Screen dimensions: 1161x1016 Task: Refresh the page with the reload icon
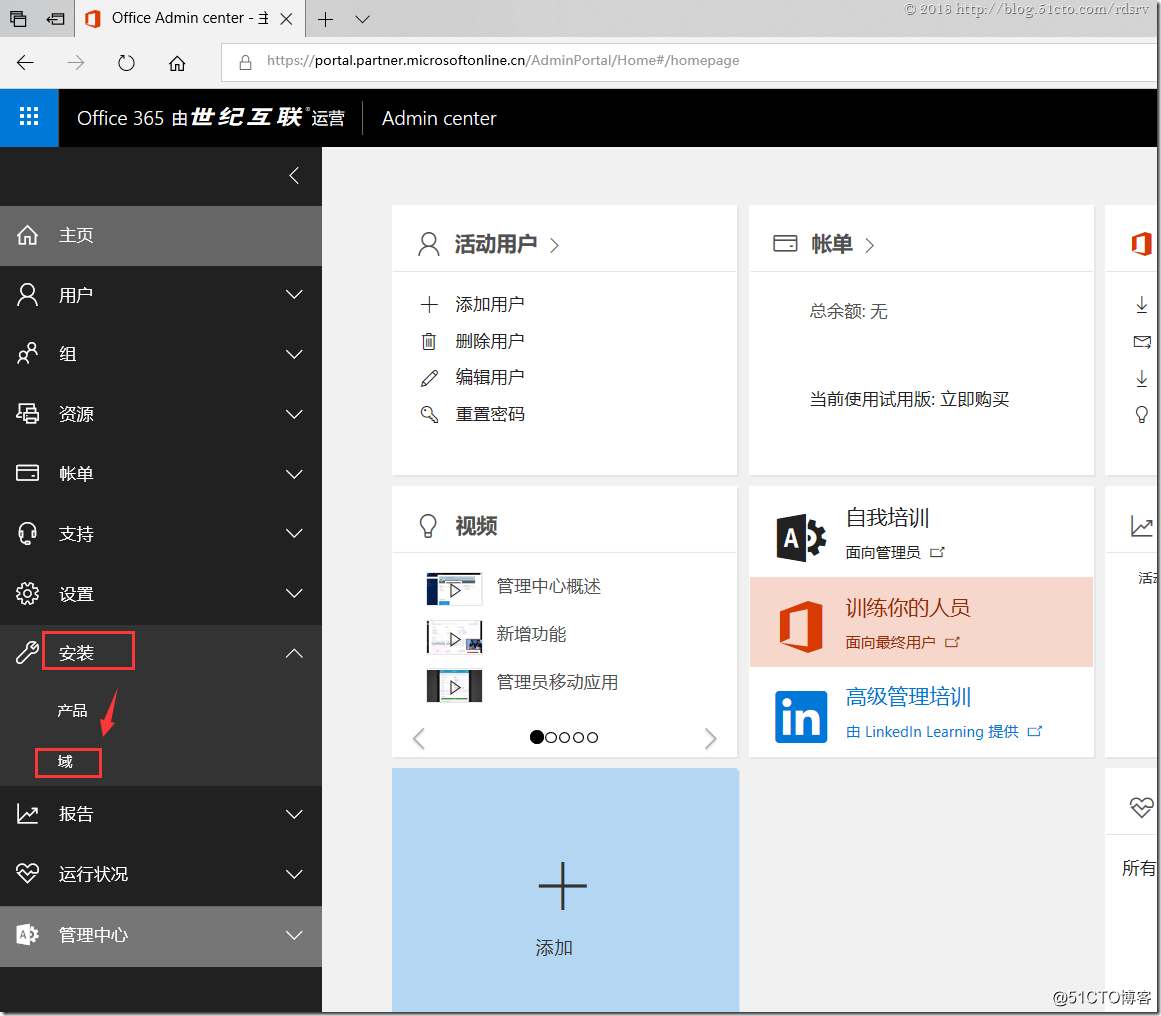[127, 63]
